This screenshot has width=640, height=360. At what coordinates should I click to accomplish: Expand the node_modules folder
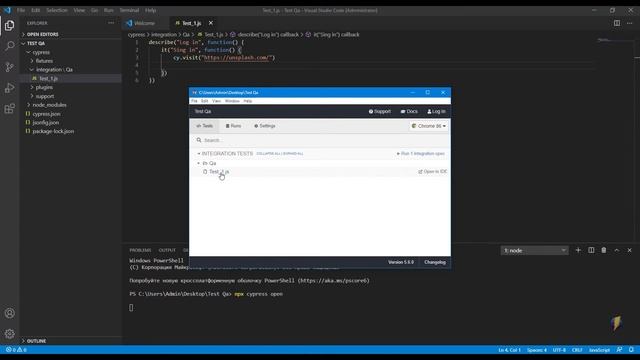click(x=49, y=105)
